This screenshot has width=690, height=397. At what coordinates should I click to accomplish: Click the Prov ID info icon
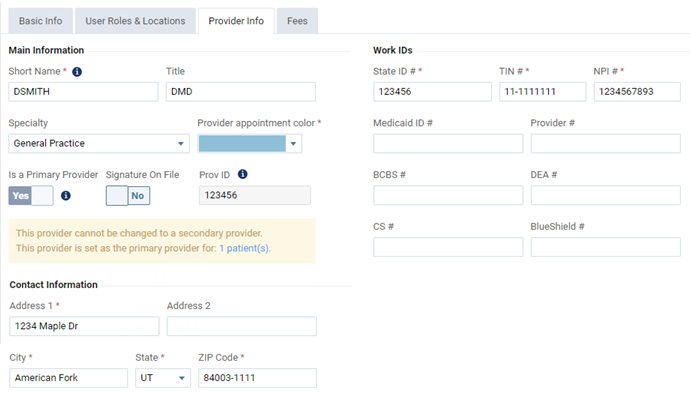(x=242, y=174)
